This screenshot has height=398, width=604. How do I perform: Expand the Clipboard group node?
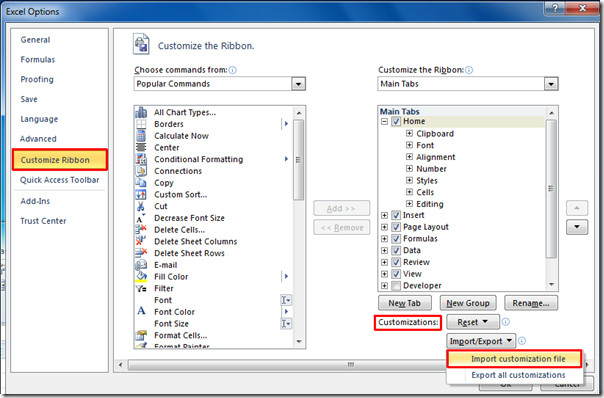tap(409, 133)
